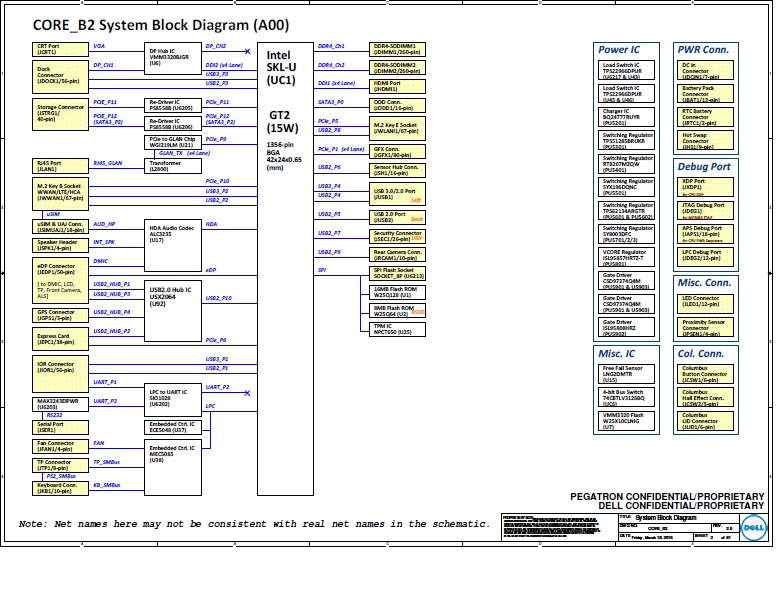The height and width of the screenshot is (601, 779).
Task: Click the RJ45_GLAN net label
Action: 108,162
